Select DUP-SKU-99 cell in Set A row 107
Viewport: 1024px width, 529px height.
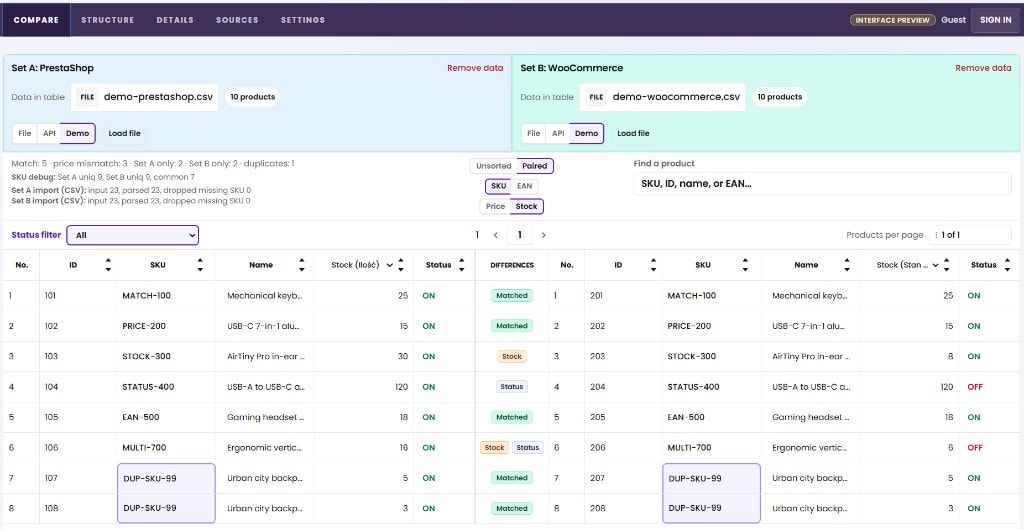pyautogui.click(x=167, y=479)
